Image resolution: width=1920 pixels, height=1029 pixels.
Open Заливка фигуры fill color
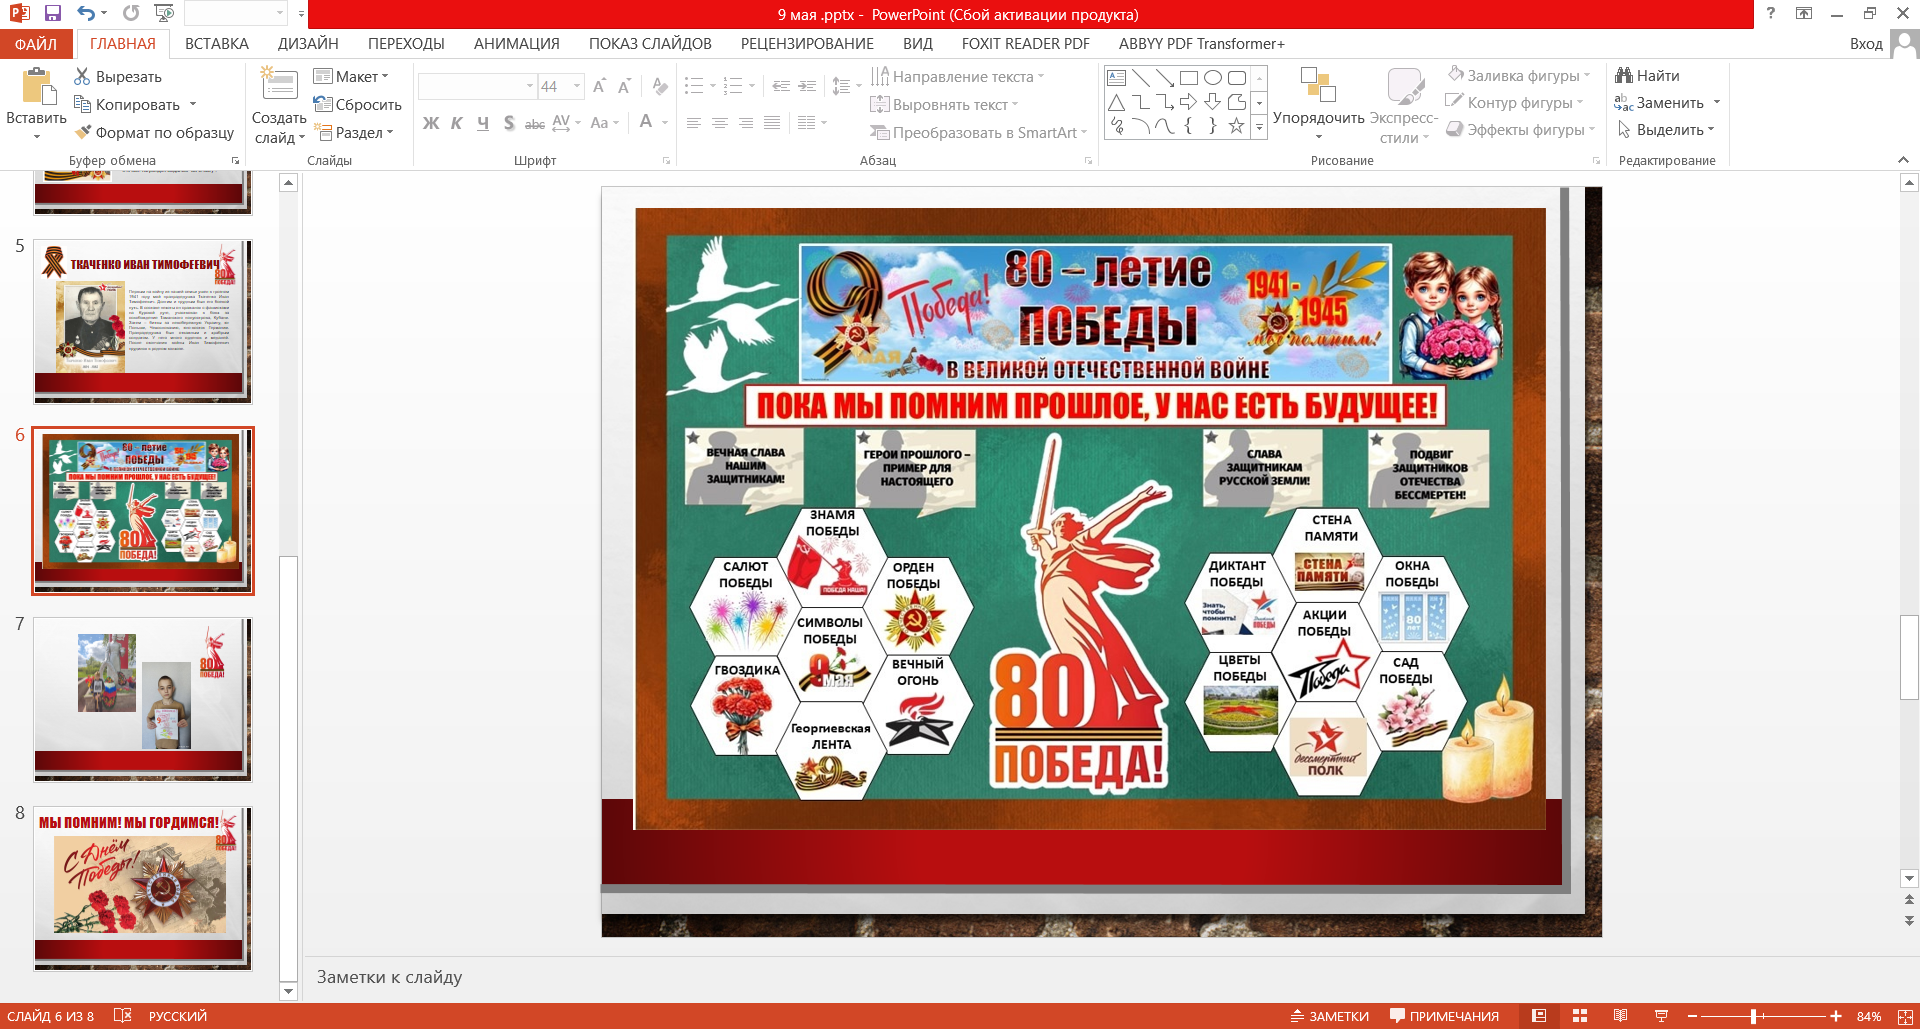click(x=1518, y=75)
